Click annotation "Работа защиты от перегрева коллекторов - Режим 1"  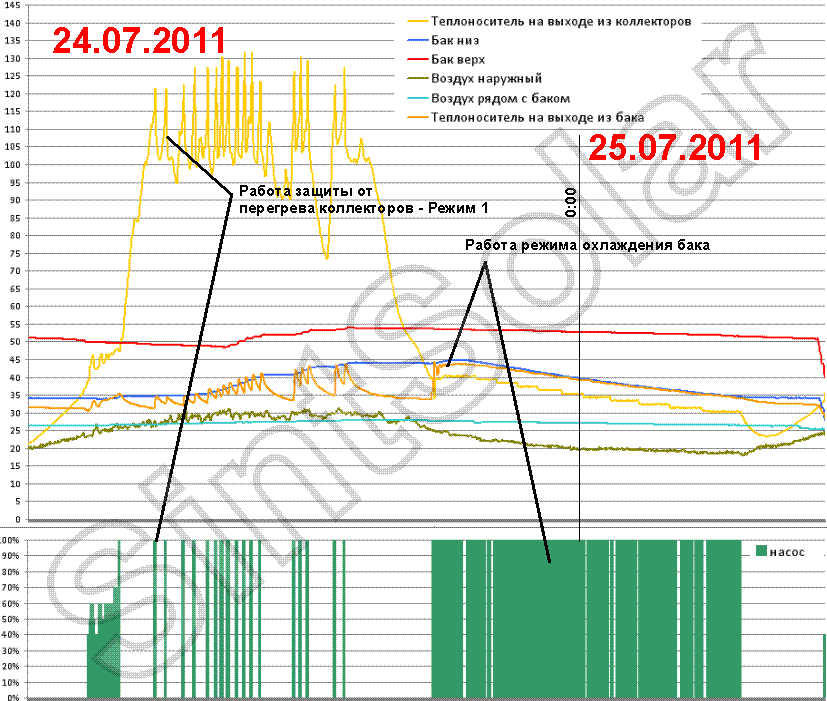click(x=364, y=199)
